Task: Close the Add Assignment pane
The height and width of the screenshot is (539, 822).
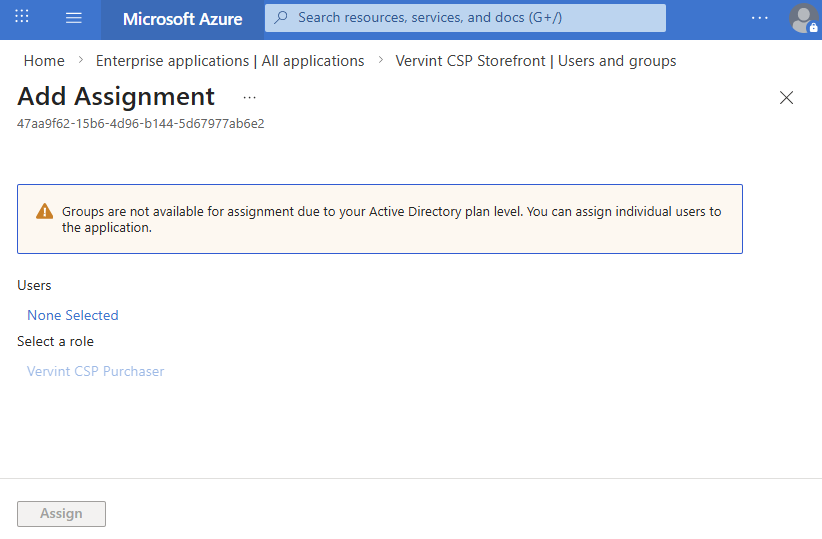Action: [x=786, y=98]
